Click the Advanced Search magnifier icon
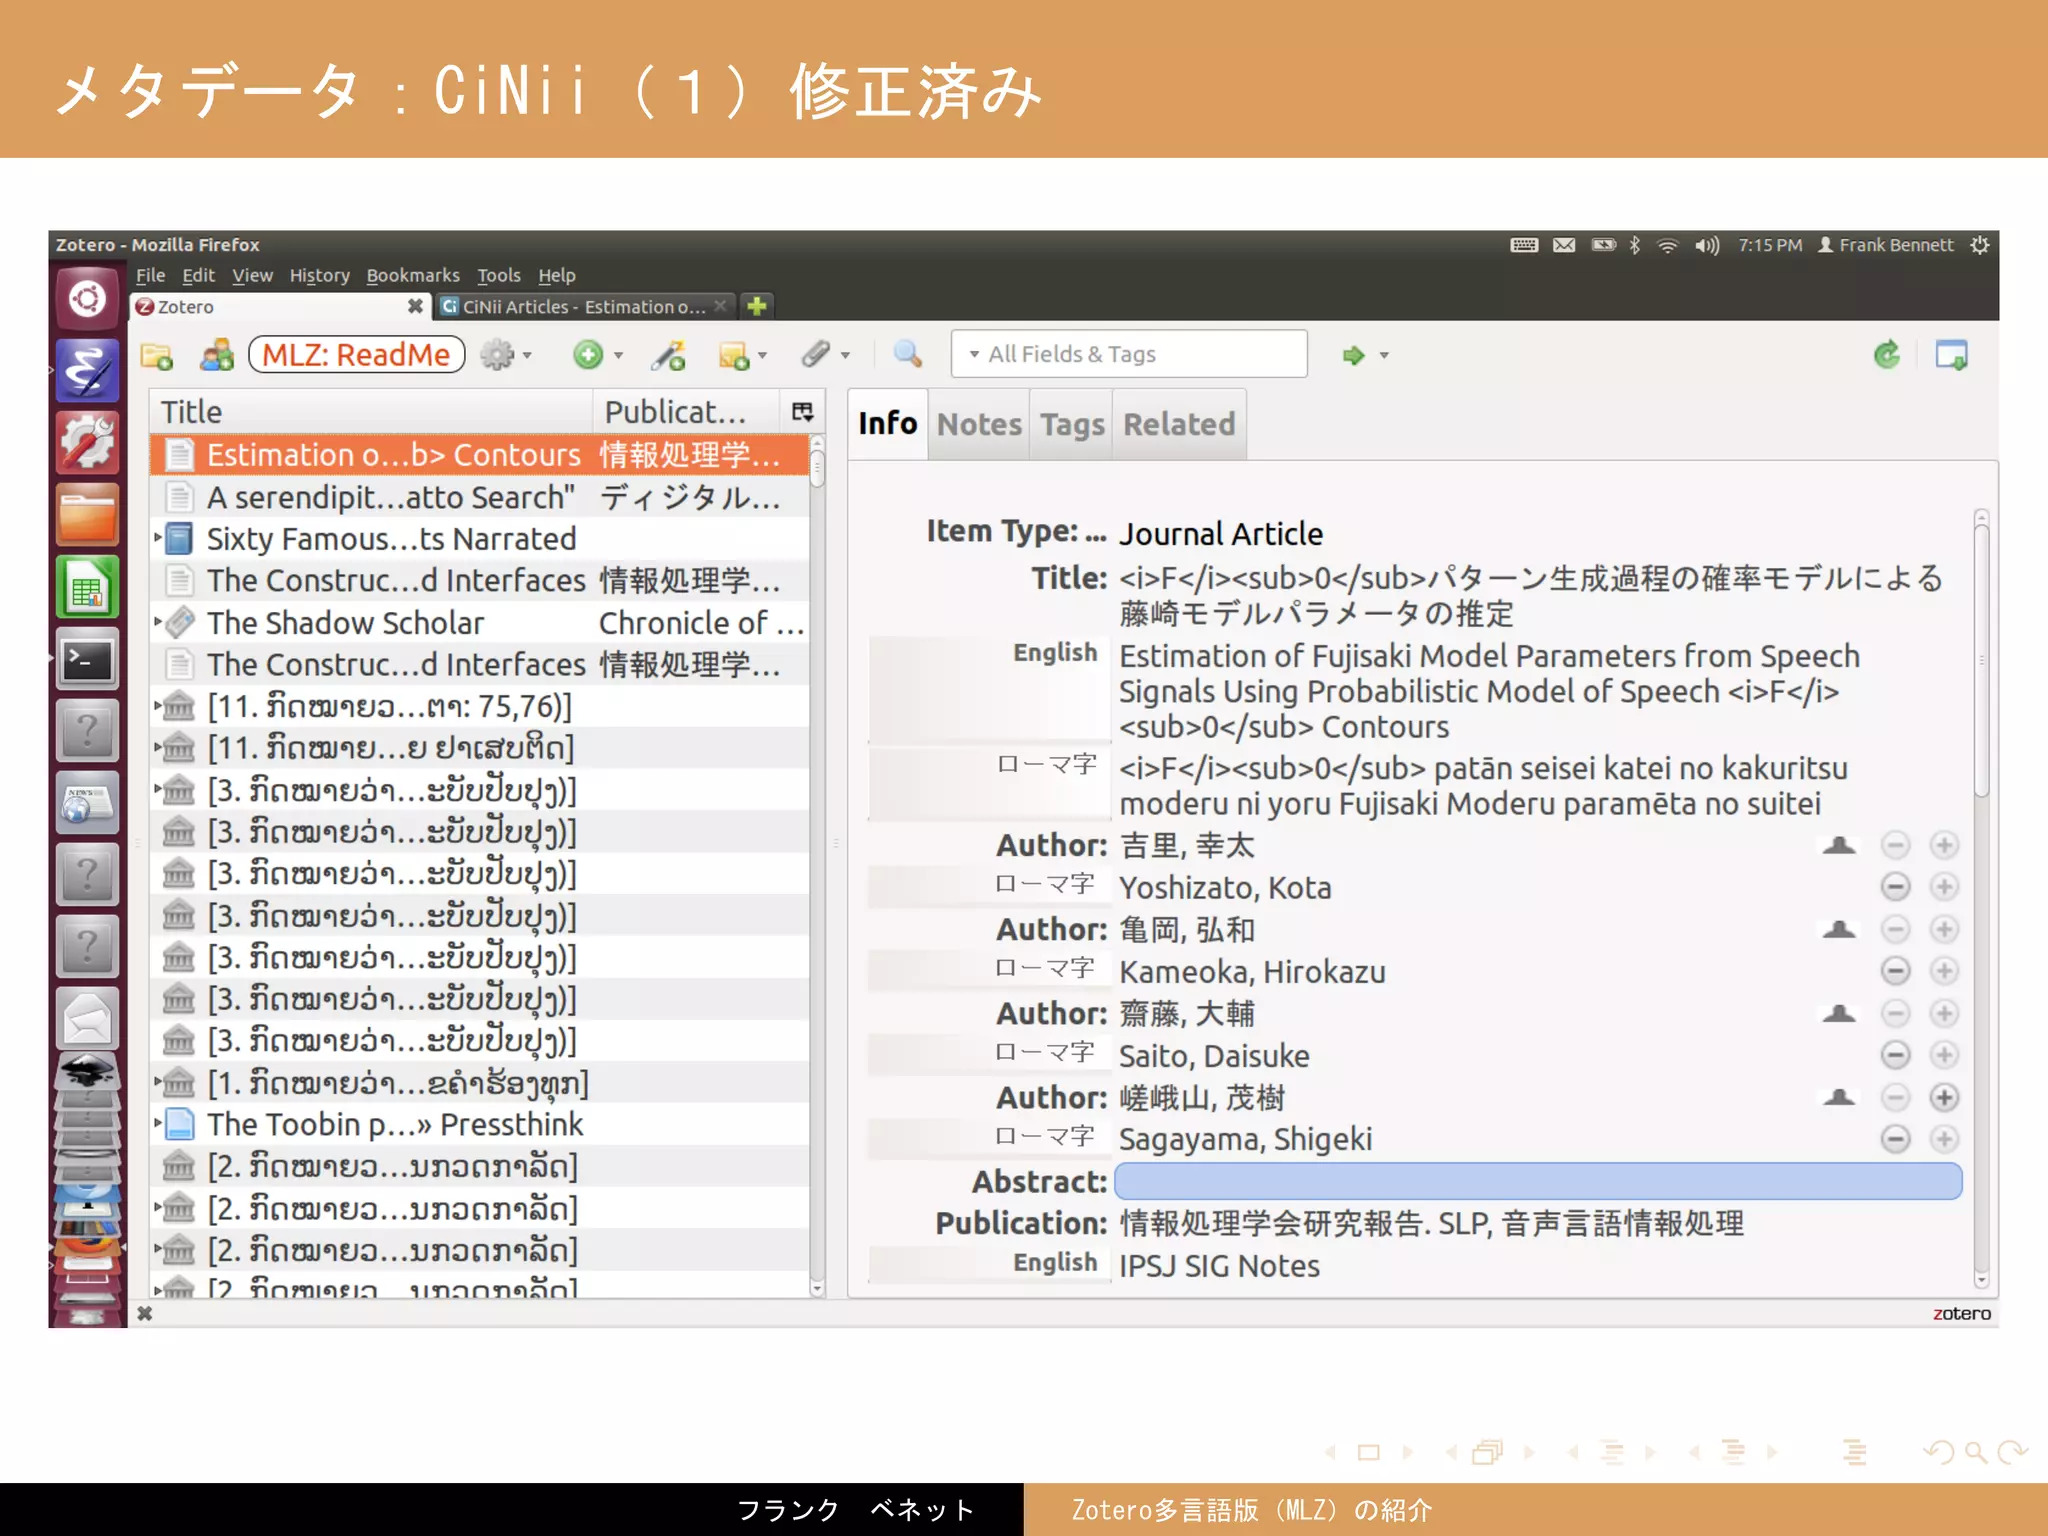This screenshot has height=1536, width=2048. click(907, 354)
